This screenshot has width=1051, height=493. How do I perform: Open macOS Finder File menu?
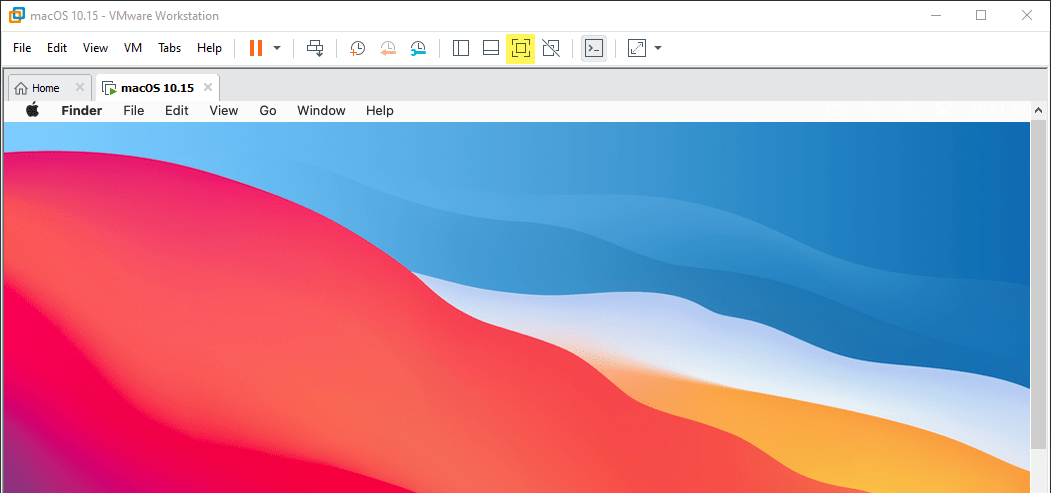[x=133, y=111]
